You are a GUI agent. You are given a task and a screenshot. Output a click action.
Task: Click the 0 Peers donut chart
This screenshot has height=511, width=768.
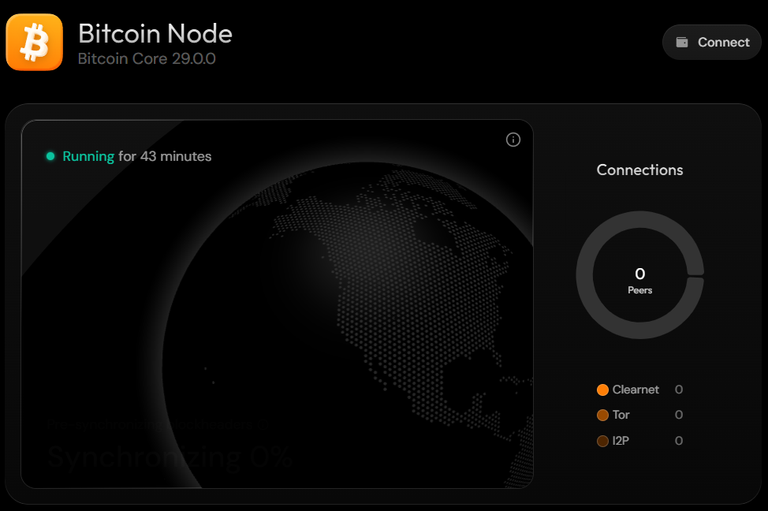click(x=640, y=275)
